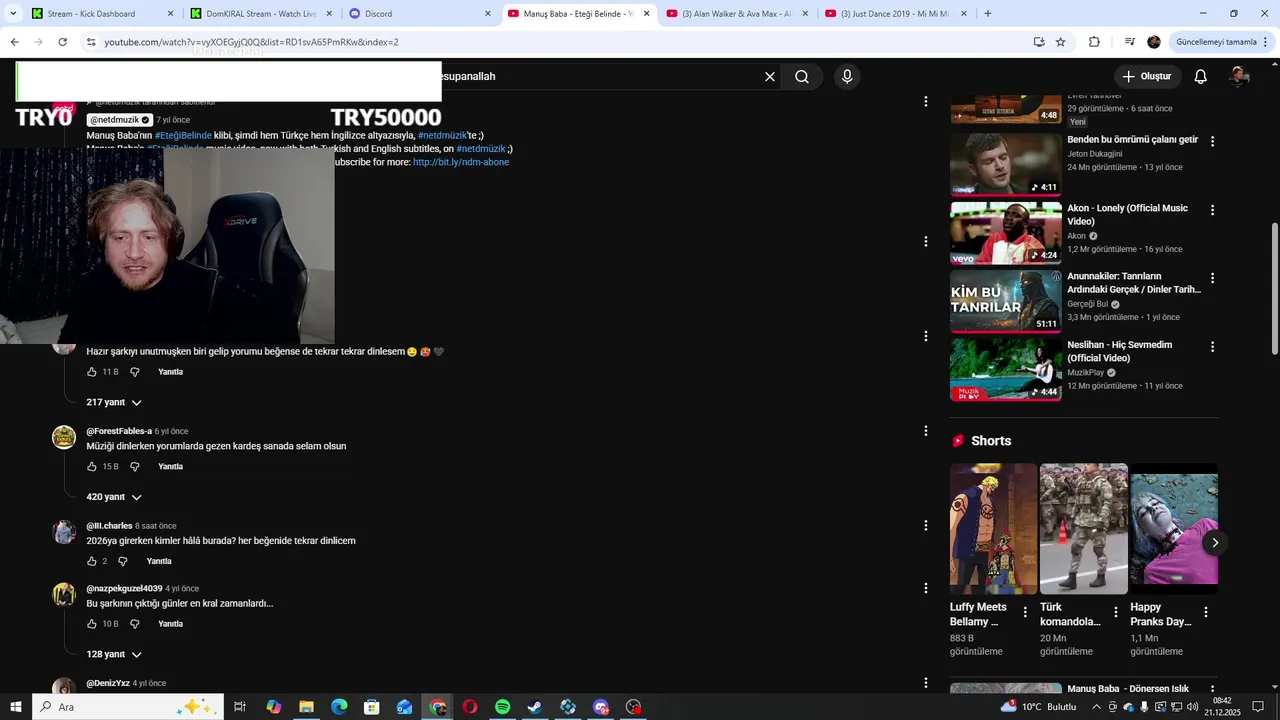Switch to the DomKIRAL Stream tab
1280x720 pixels.
click(x=260, y=14)
